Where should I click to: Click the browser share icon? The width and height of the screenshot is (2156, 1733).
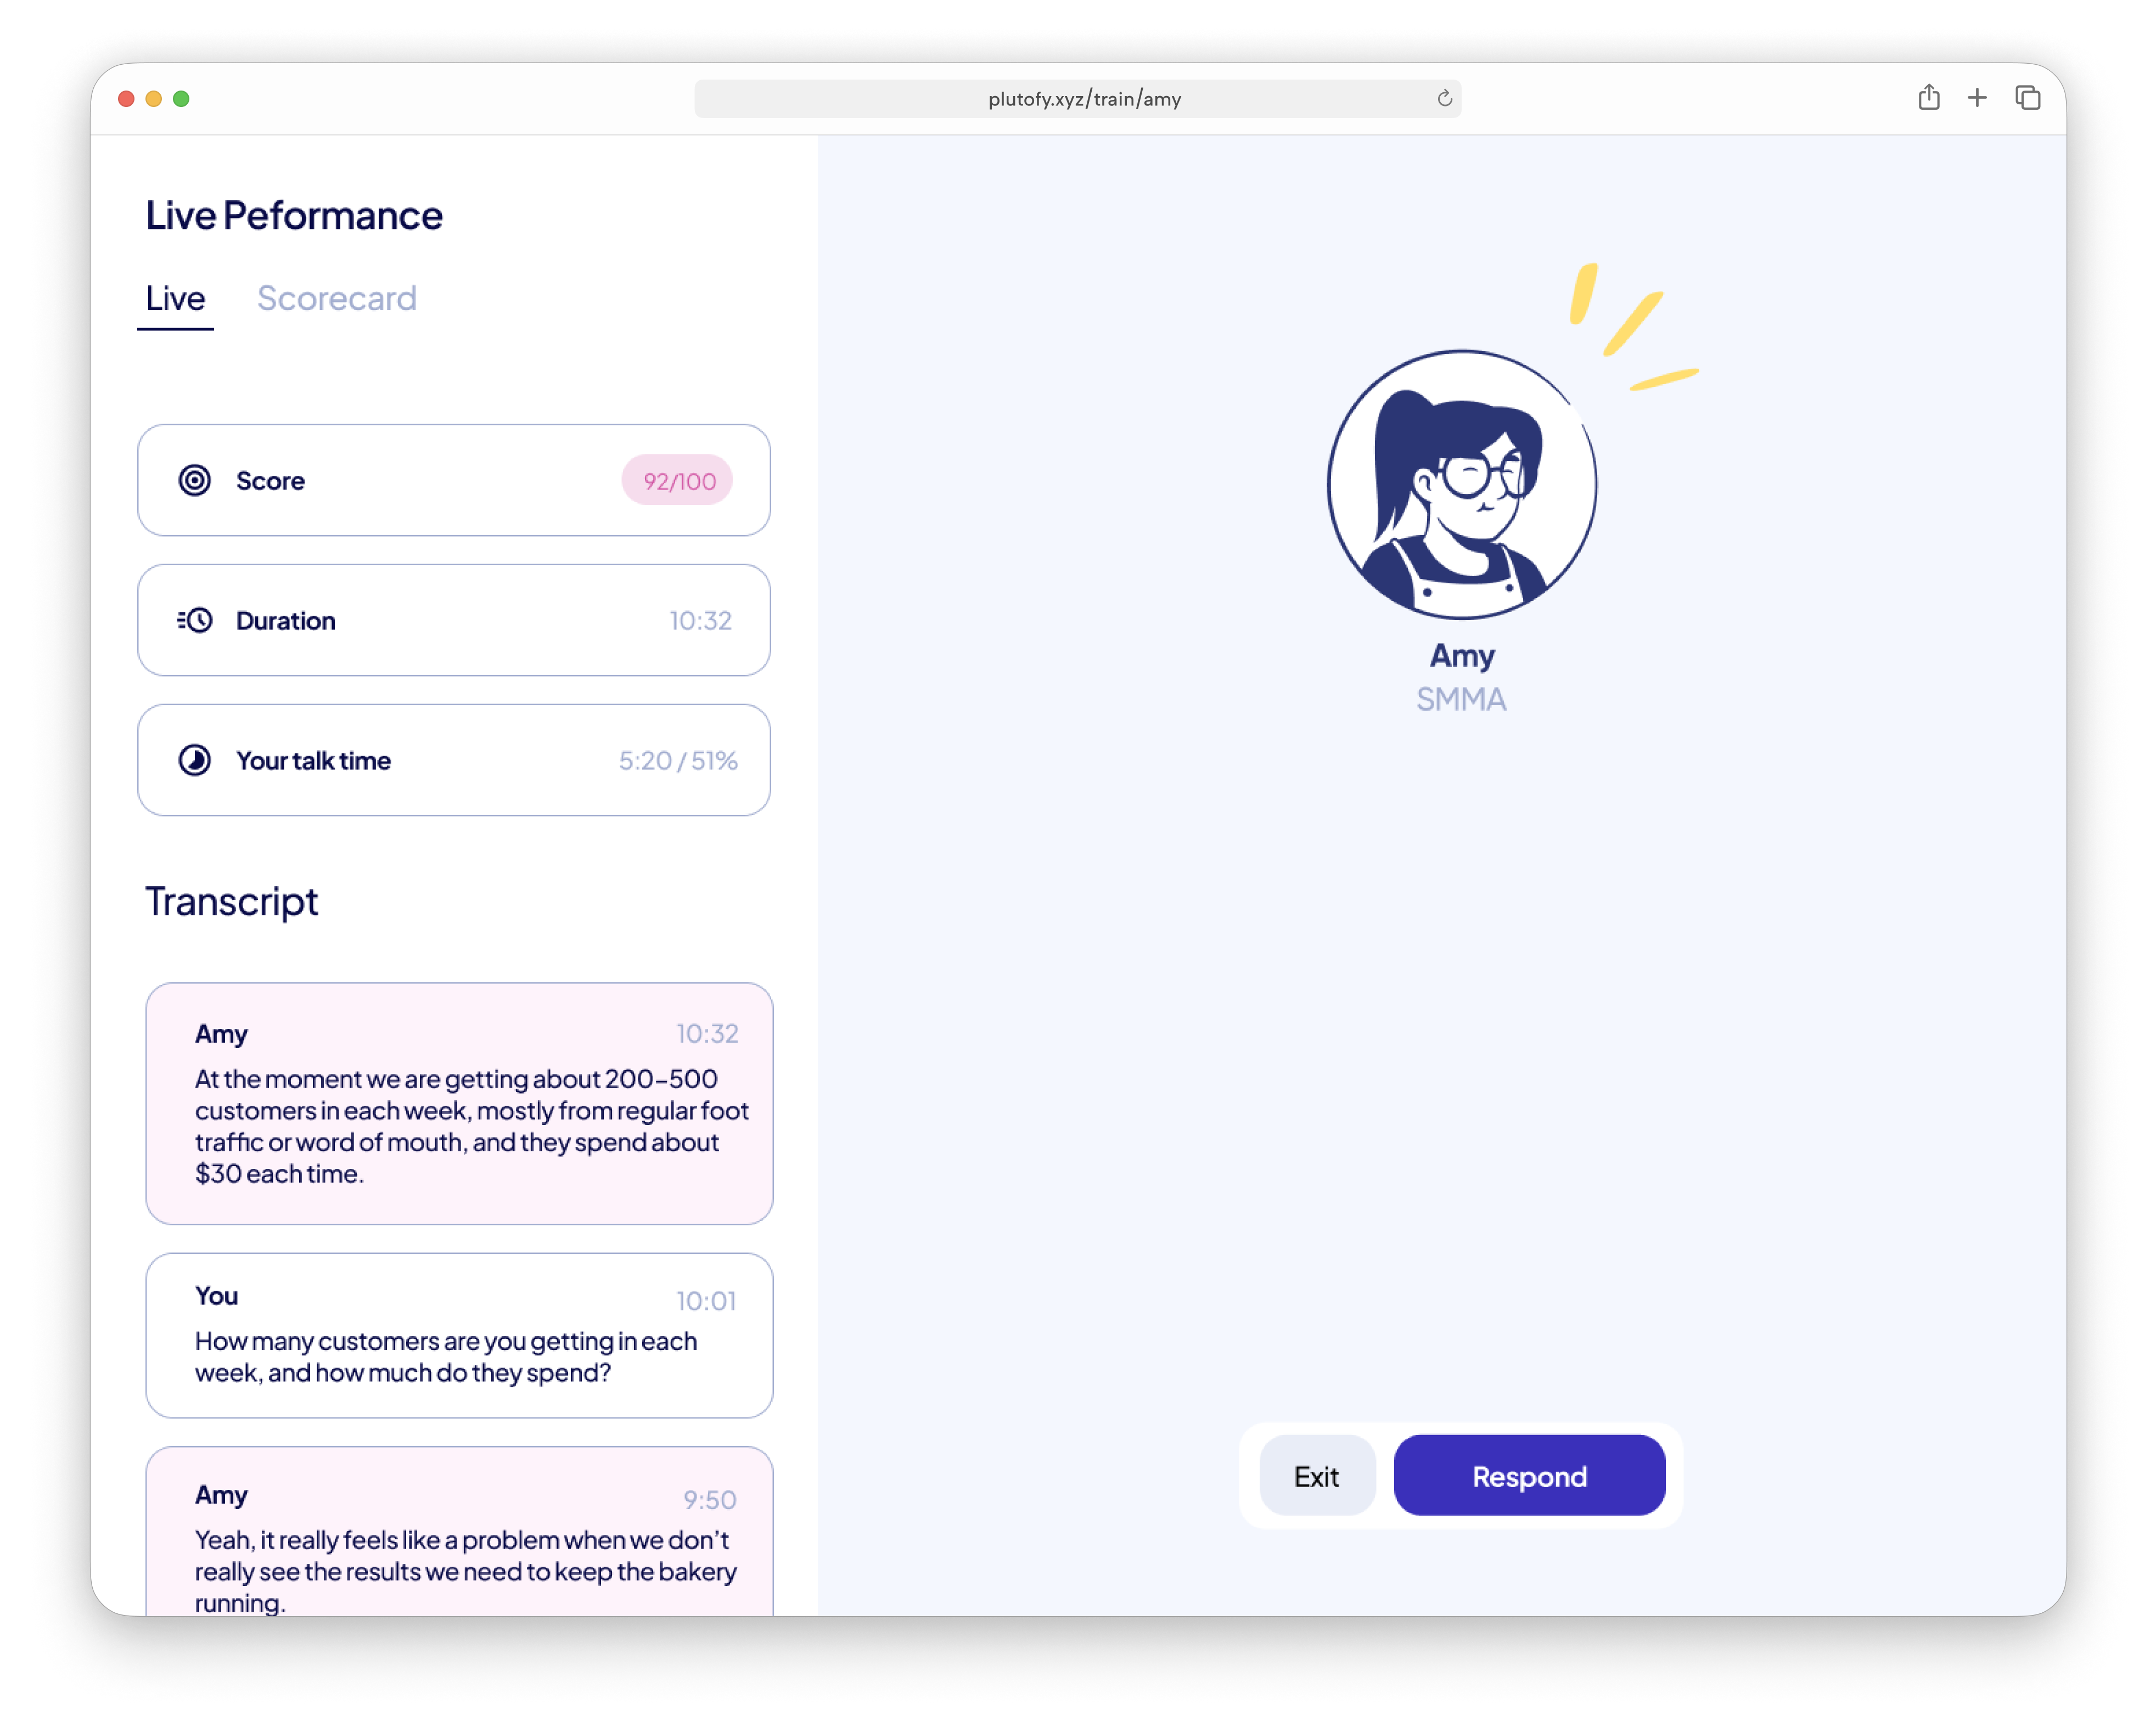[1929, 98]
